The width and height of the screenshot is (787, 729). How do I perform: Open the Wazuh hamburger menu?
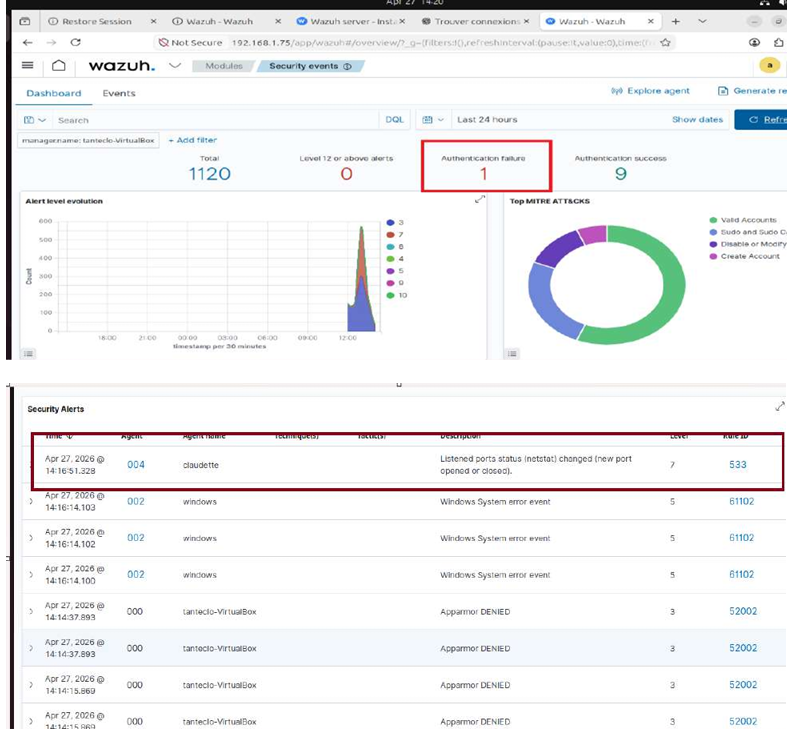pos(28,65)
